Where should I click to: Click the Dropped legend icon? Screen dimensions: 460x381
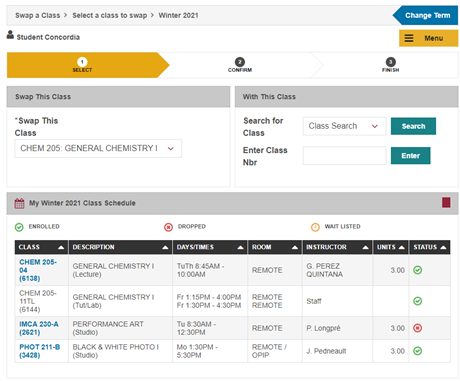coord(168,227)
